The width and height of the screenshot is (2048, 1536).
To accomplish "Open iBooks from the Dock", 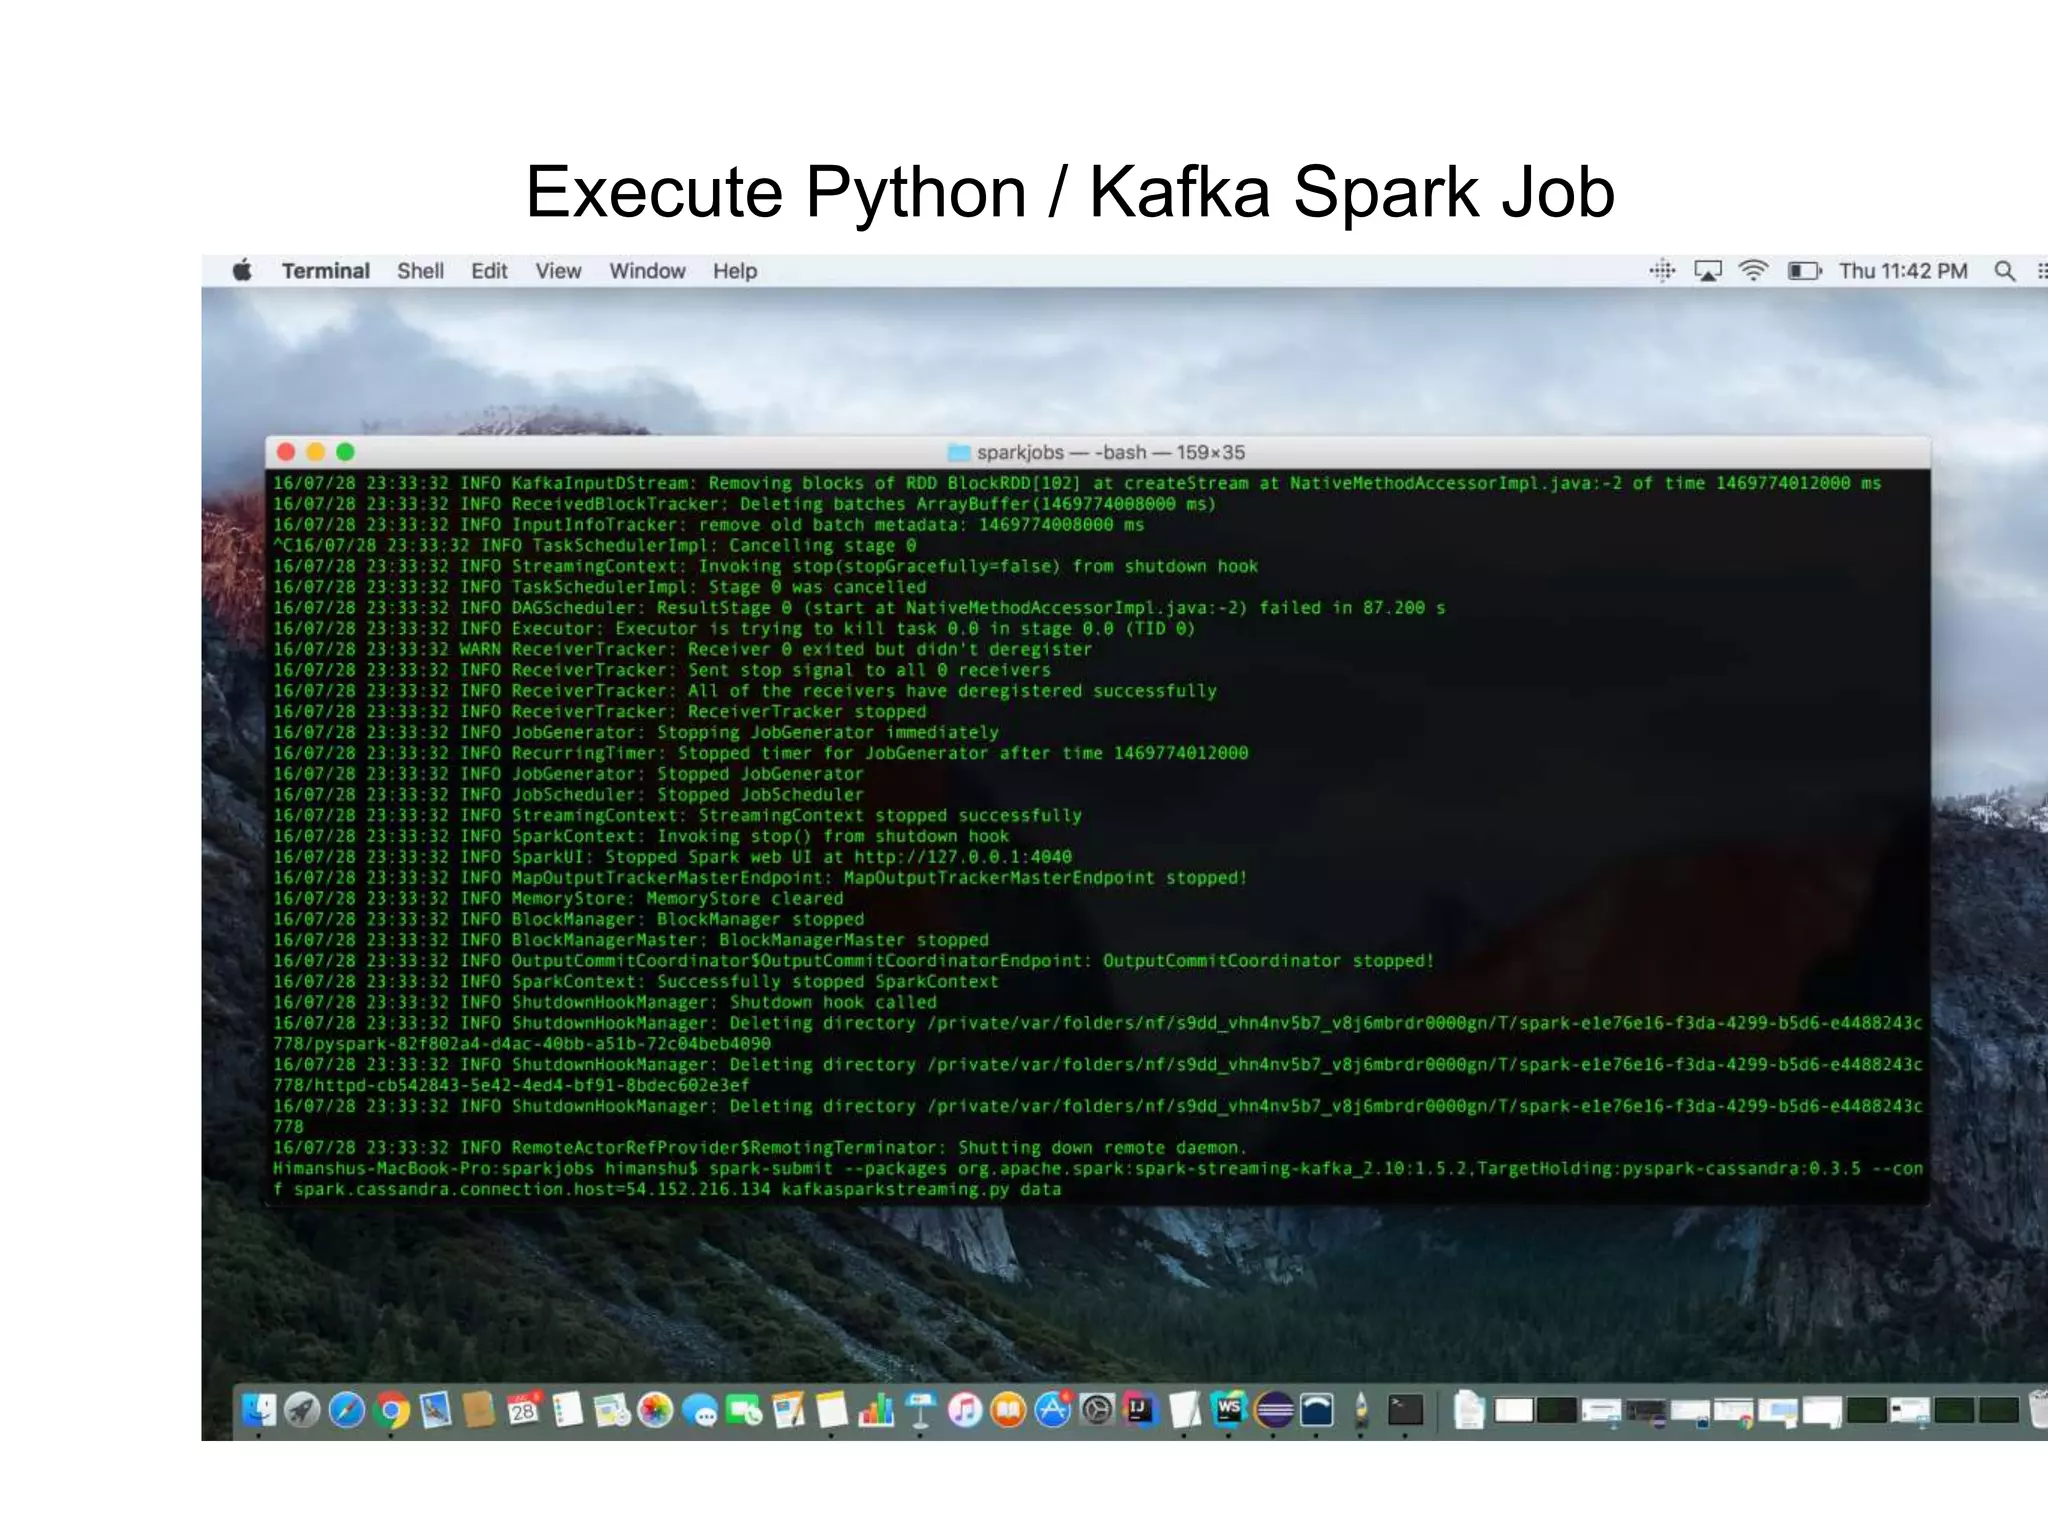I will coord(1008,1410).
